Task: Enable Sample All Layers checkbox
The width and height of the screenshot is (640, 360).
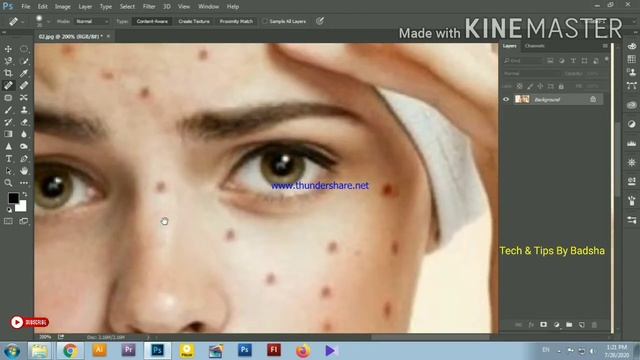Action: coord(265,21)
